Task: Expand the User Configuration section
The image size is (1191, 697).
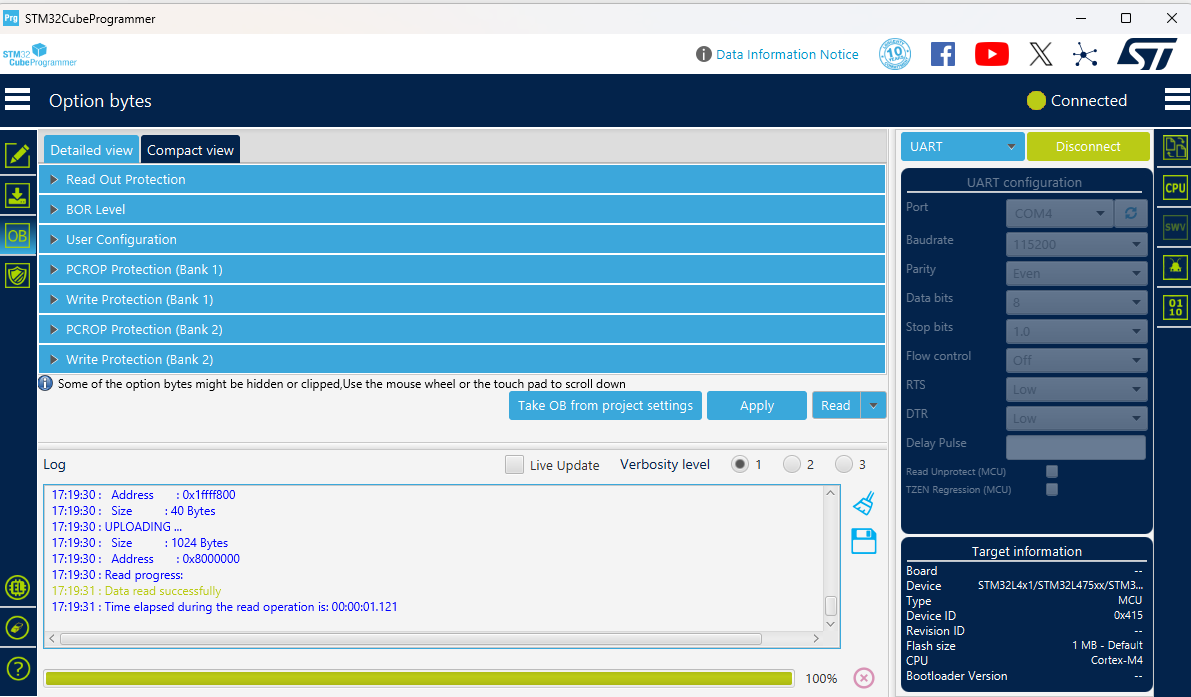Action: [462, 239]
